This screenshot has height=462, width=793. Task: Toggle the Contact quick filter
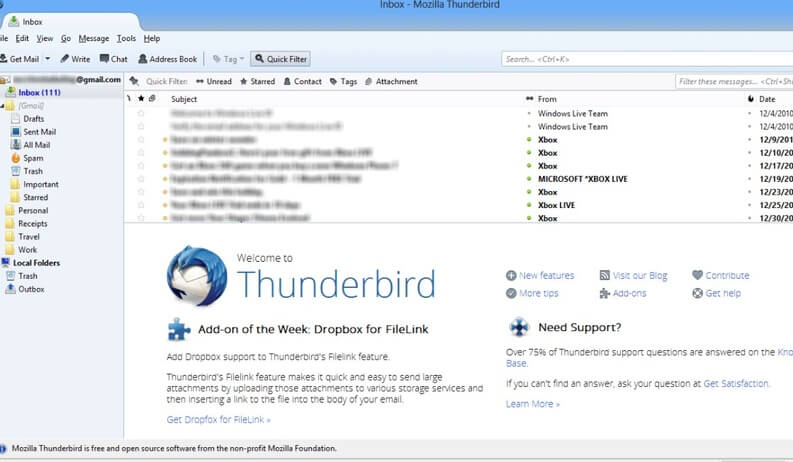(302, 81)
